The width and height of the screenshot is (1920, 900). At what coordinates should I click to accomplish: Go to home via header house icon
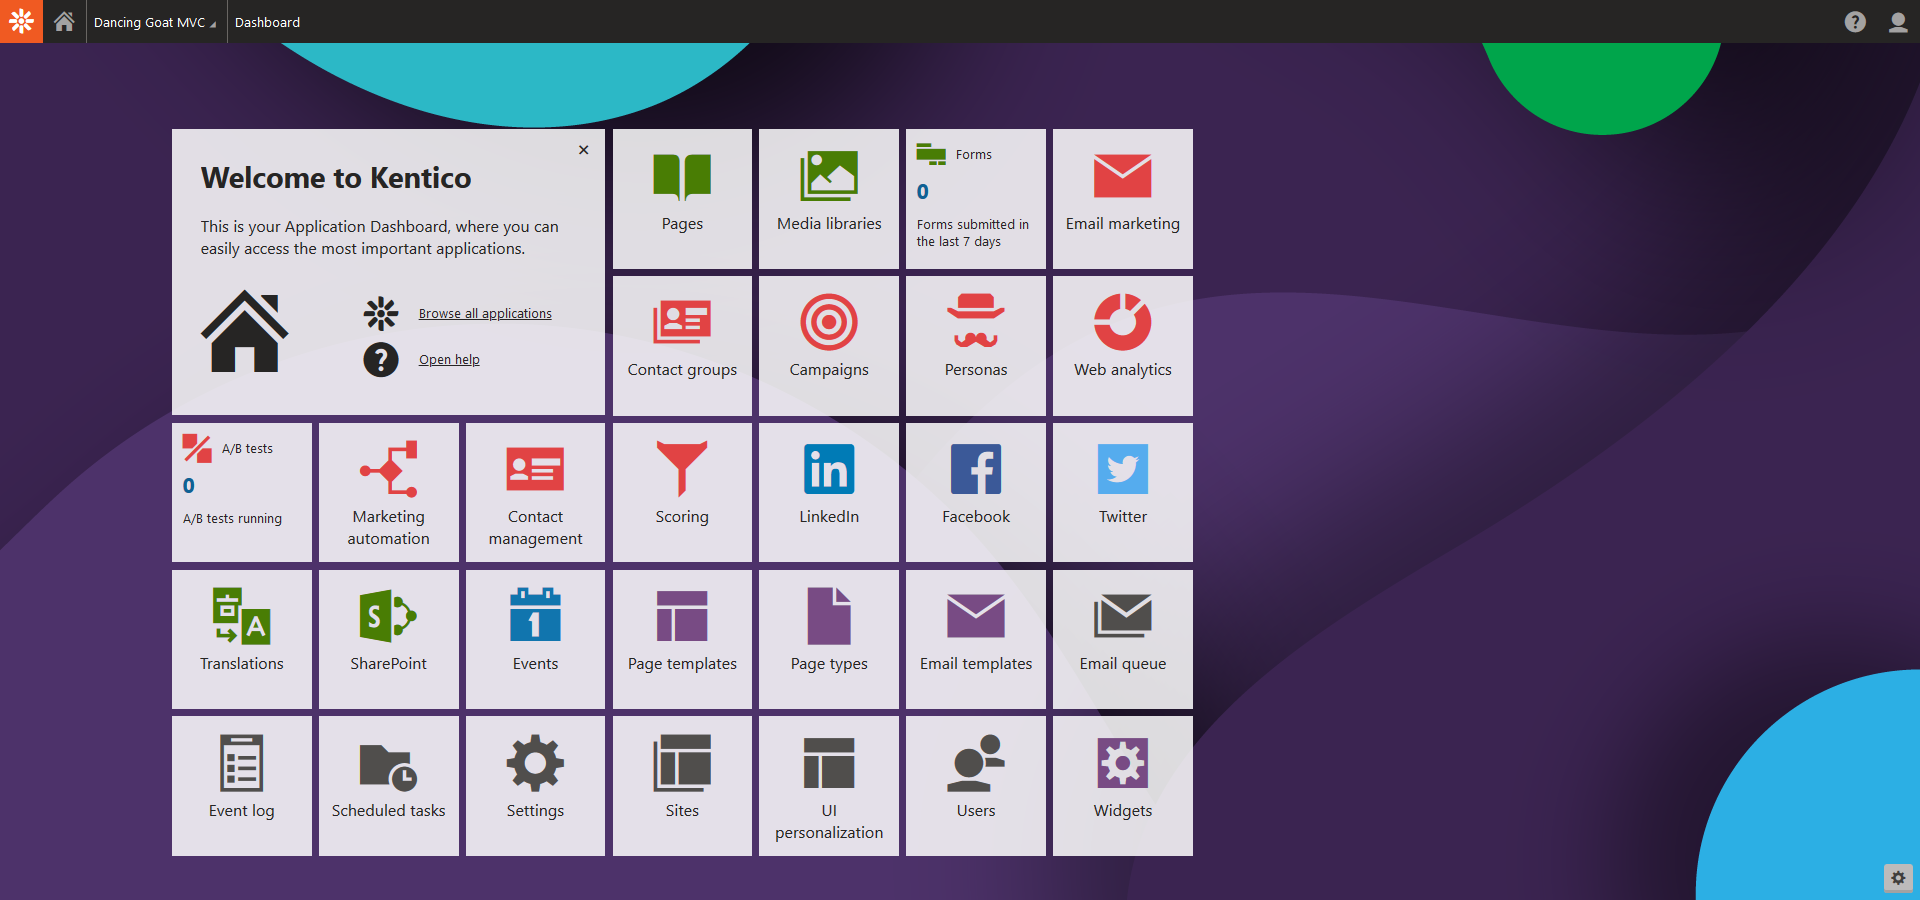coord(64,21)
